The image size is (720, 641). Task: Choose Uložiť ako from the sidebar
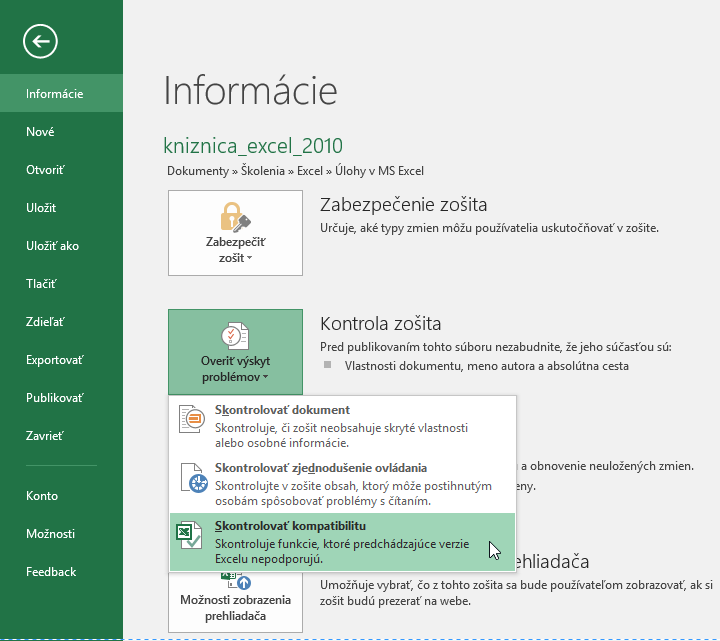click(x=62, y=246)
